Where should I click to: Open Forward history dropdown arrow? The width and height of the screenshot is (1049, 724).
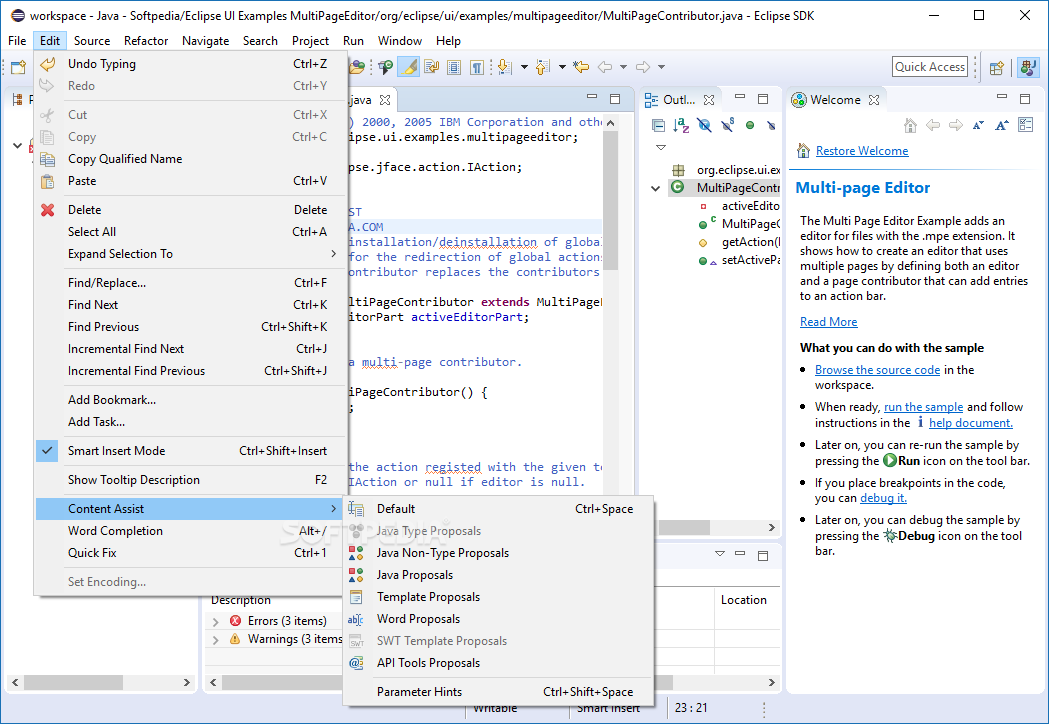point(661,67)
